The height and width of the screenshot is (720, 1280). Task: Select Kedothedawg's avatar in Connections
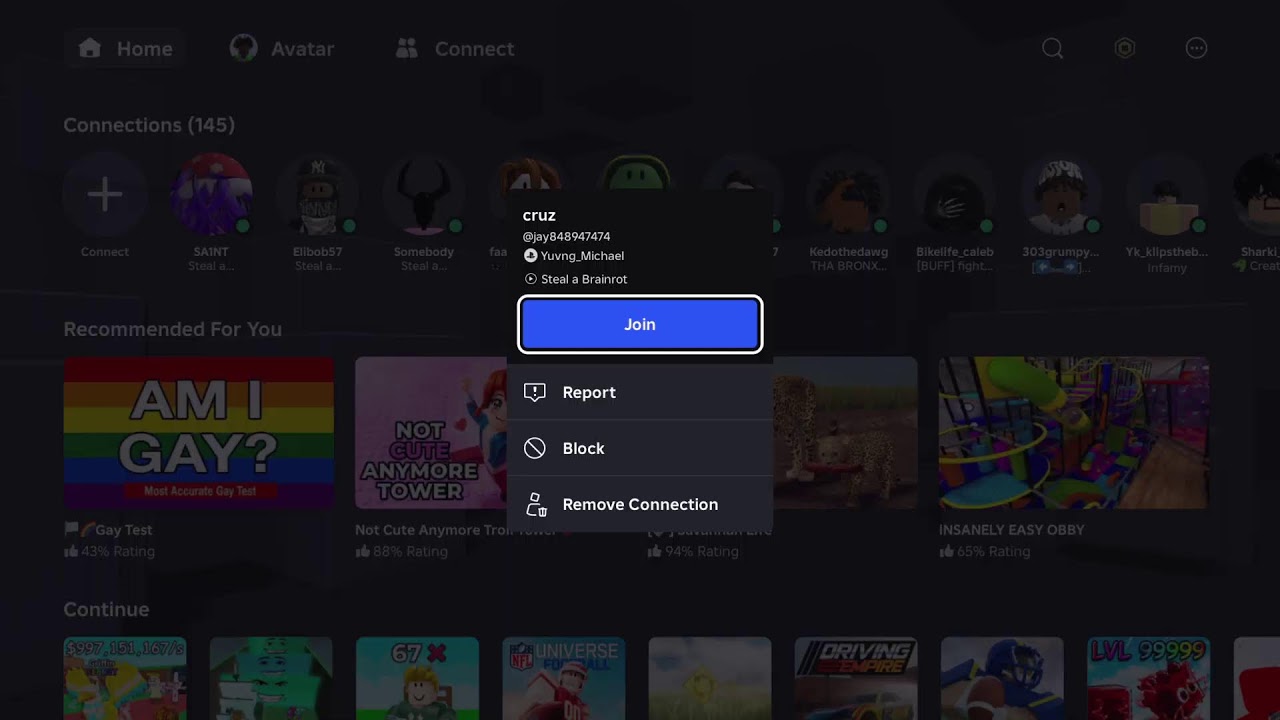[848, 194]
